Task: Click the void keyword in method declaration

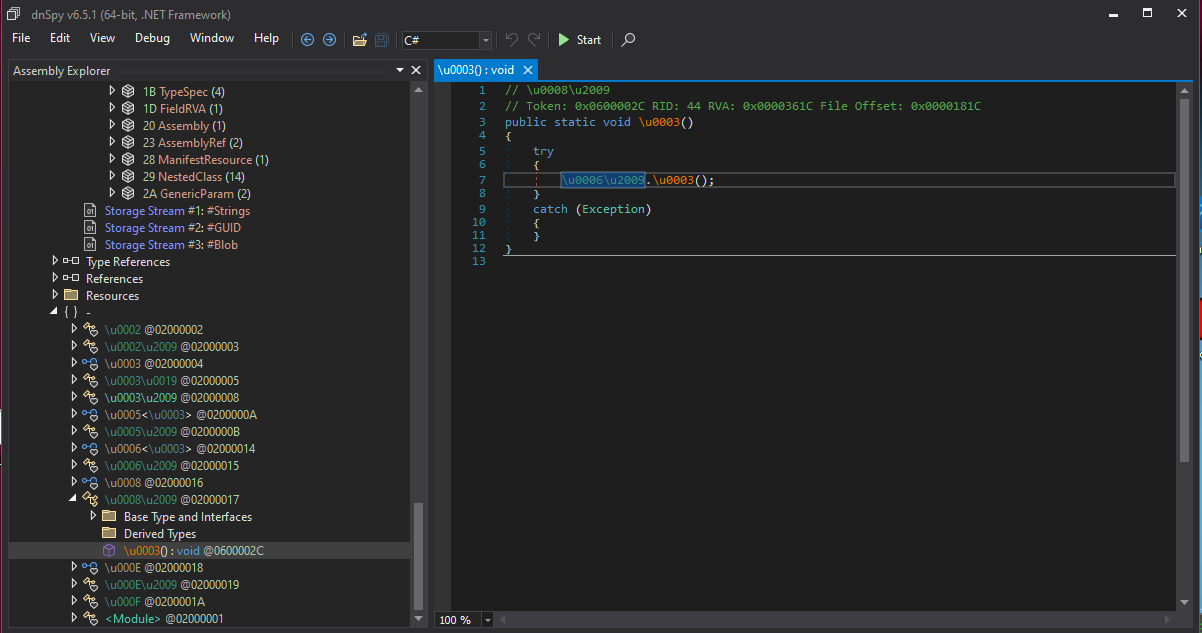Action: pos(617,122)
